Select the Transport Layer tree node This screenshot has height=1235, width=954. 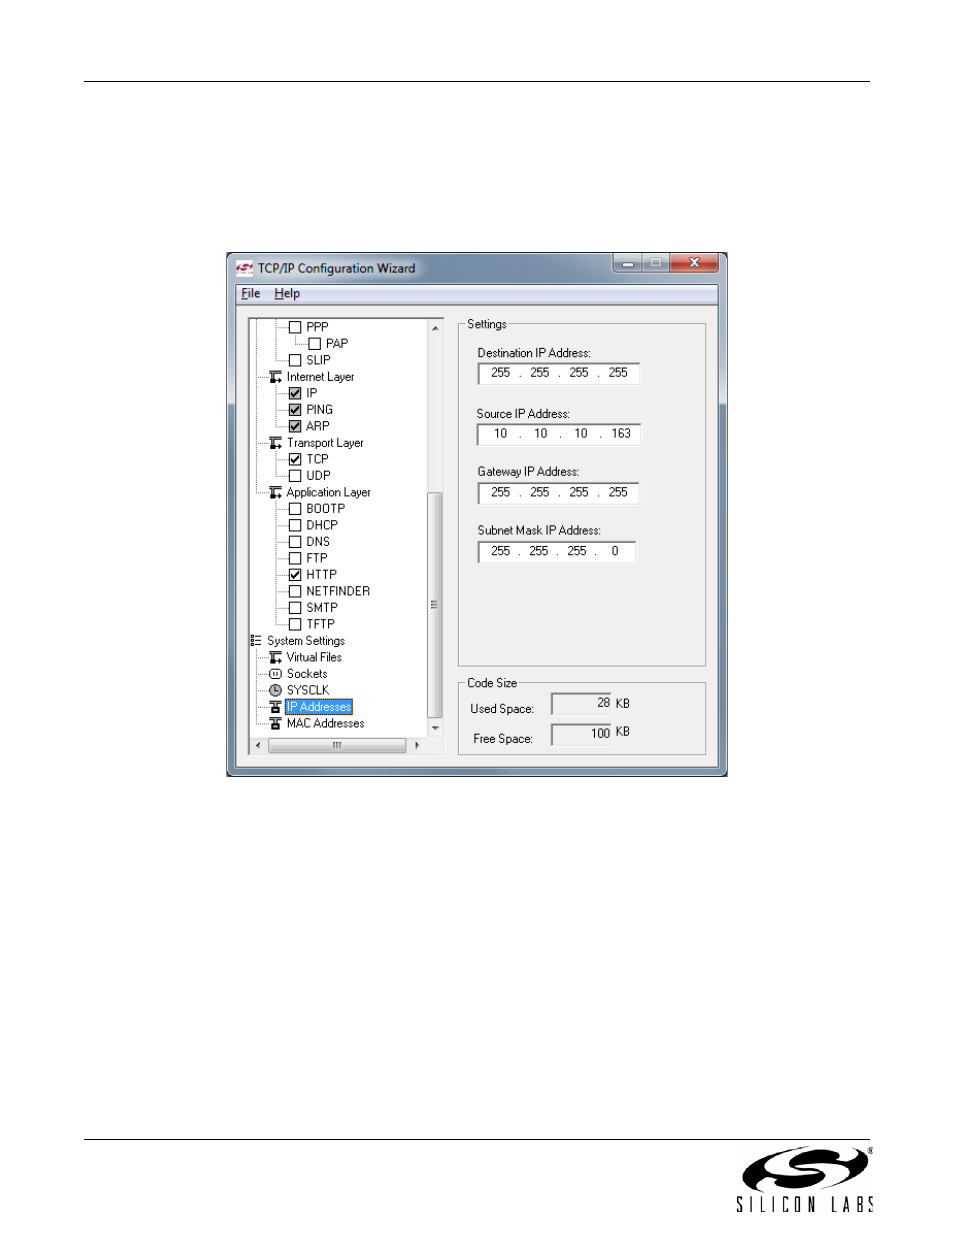pos(325,443)
